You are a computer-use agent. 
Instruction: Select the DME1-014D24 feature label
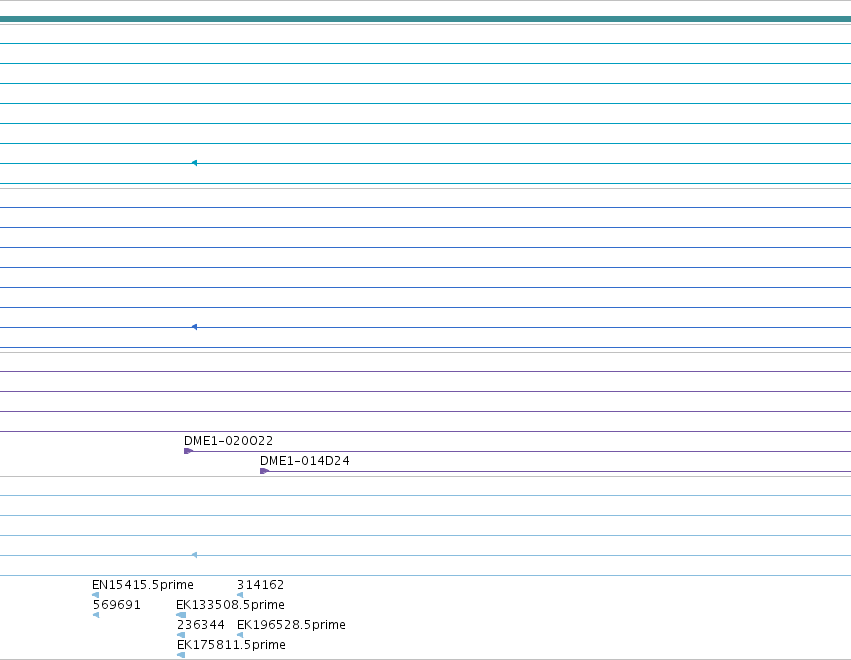[x=304, y=461]
